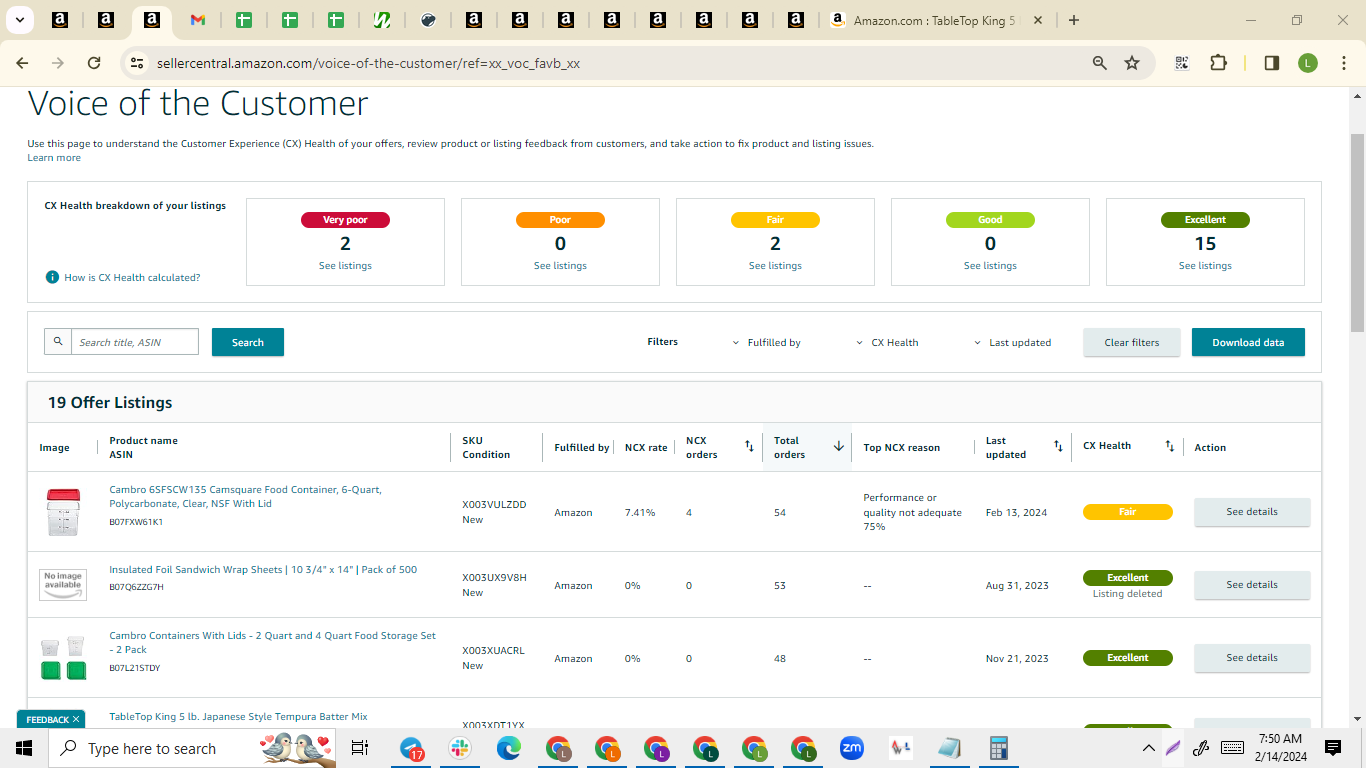
Task: See listings under Poor
Action: 560,266
